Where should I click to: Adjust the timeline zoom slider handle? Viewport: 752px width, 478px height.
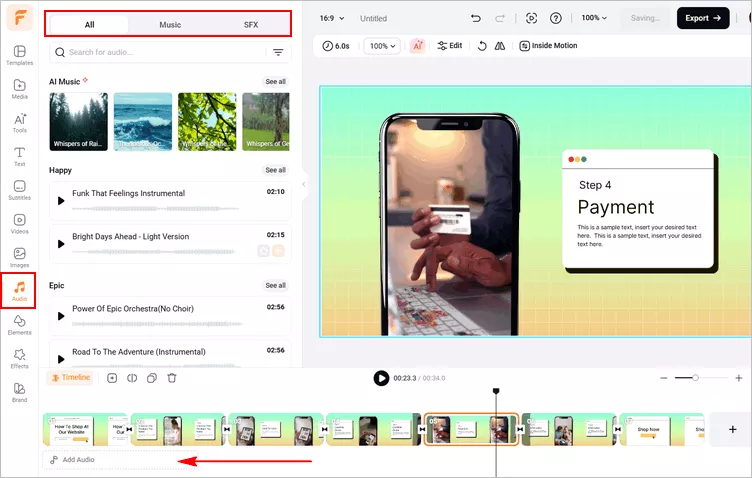pyautogui.click(x=695, y=378)
